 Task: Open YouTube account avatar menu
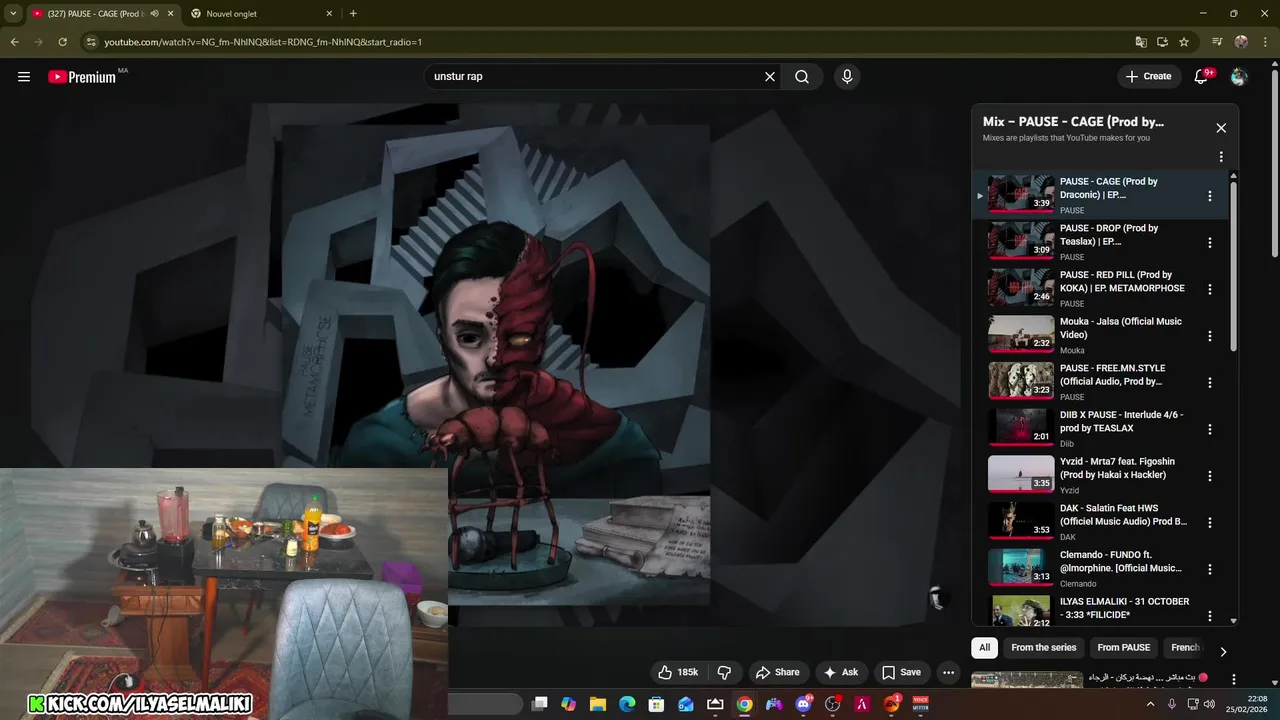point(1239,77)
